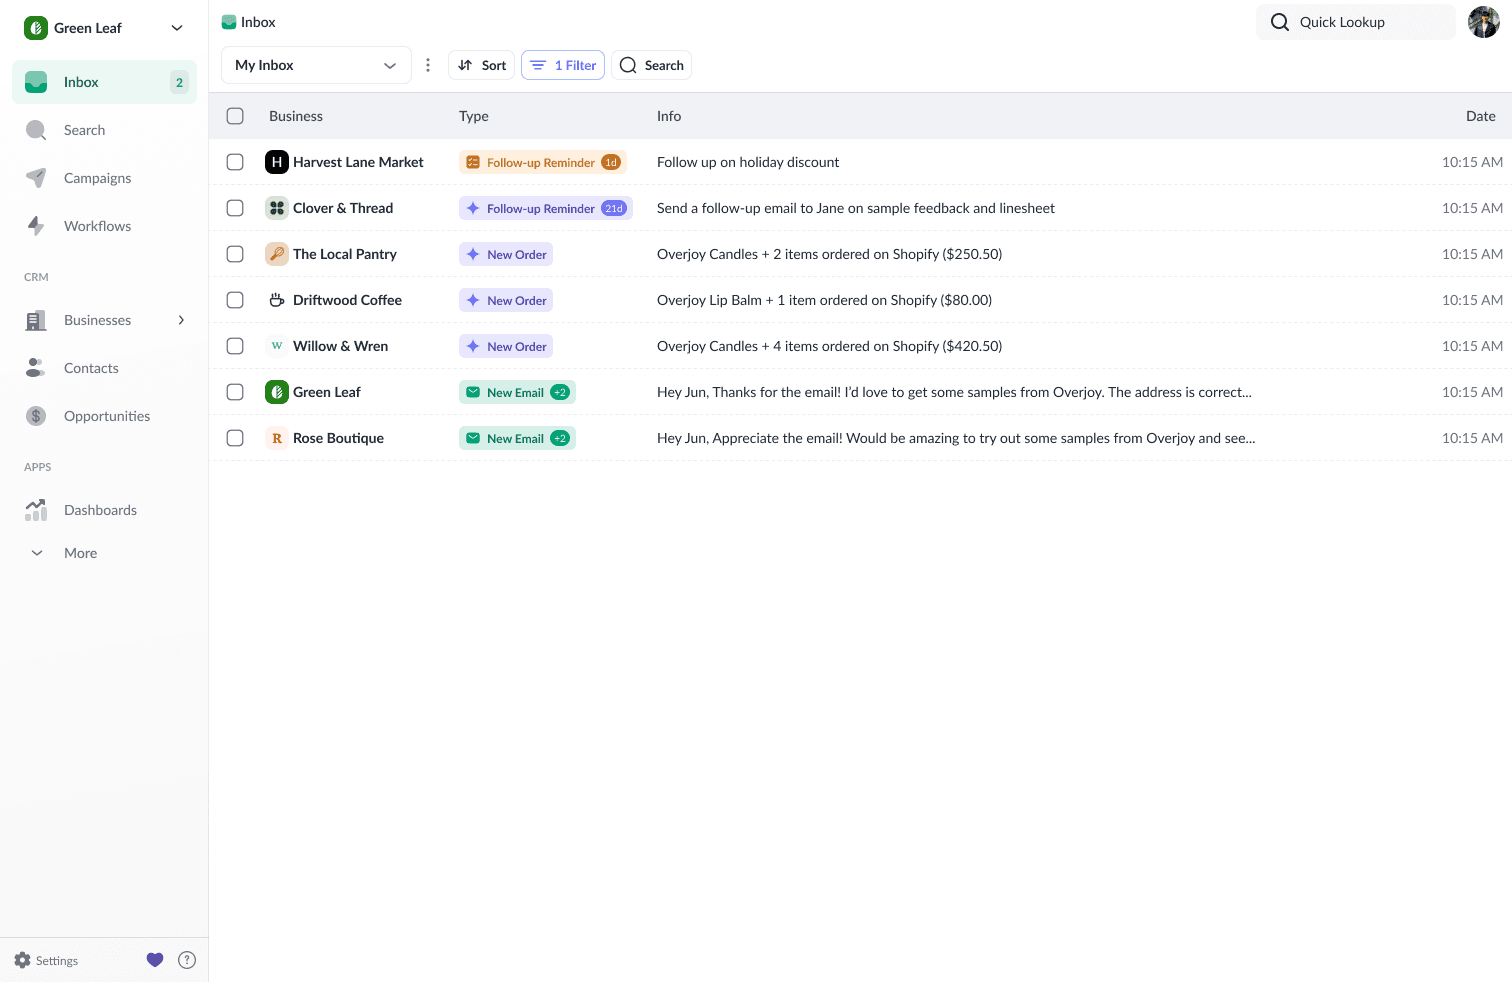
Task: Select the Green Leaf row checkbox
Action: (x=235, y=392)
